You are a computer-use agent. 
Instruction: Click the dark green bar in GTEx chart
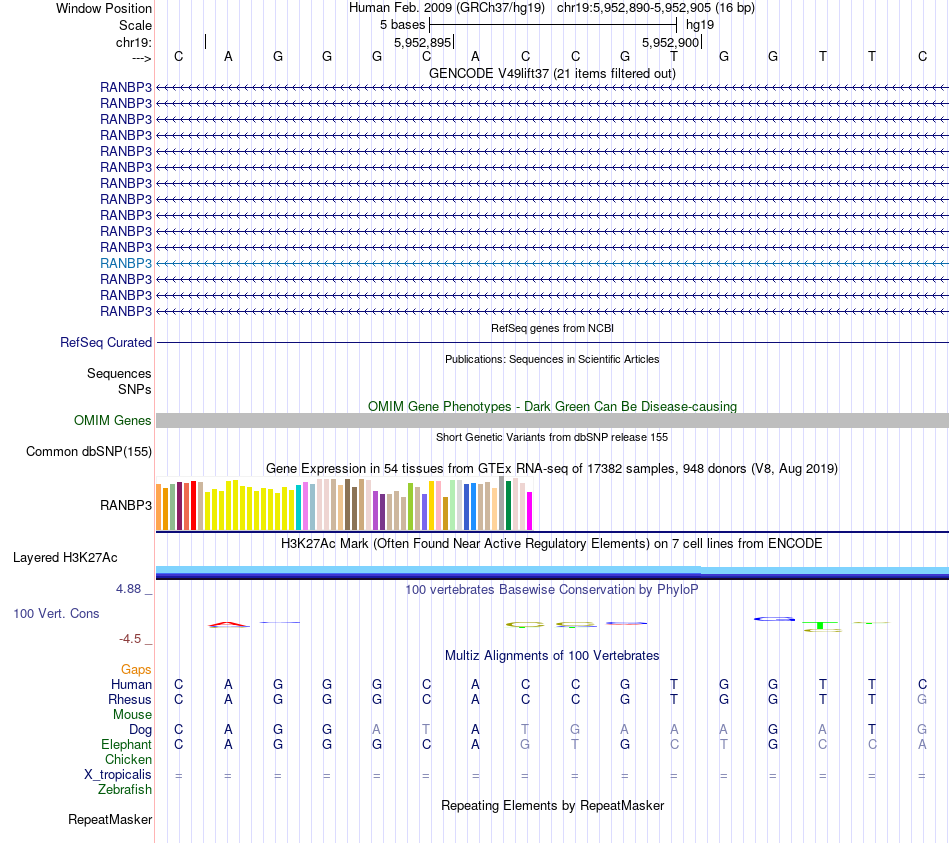[508, 505]
